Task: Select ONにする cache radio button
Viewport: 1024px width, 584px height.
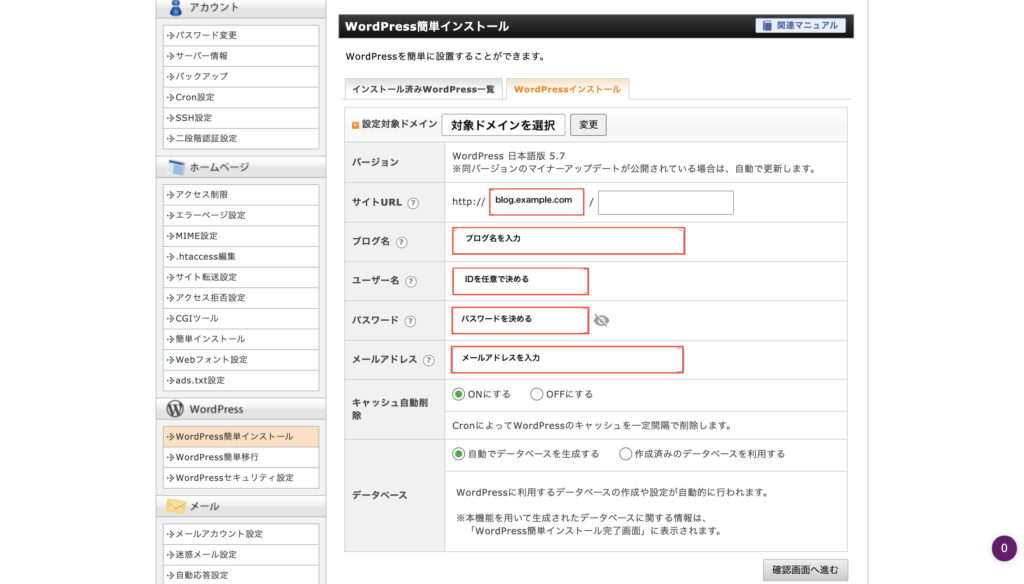Action: point(458,394)
